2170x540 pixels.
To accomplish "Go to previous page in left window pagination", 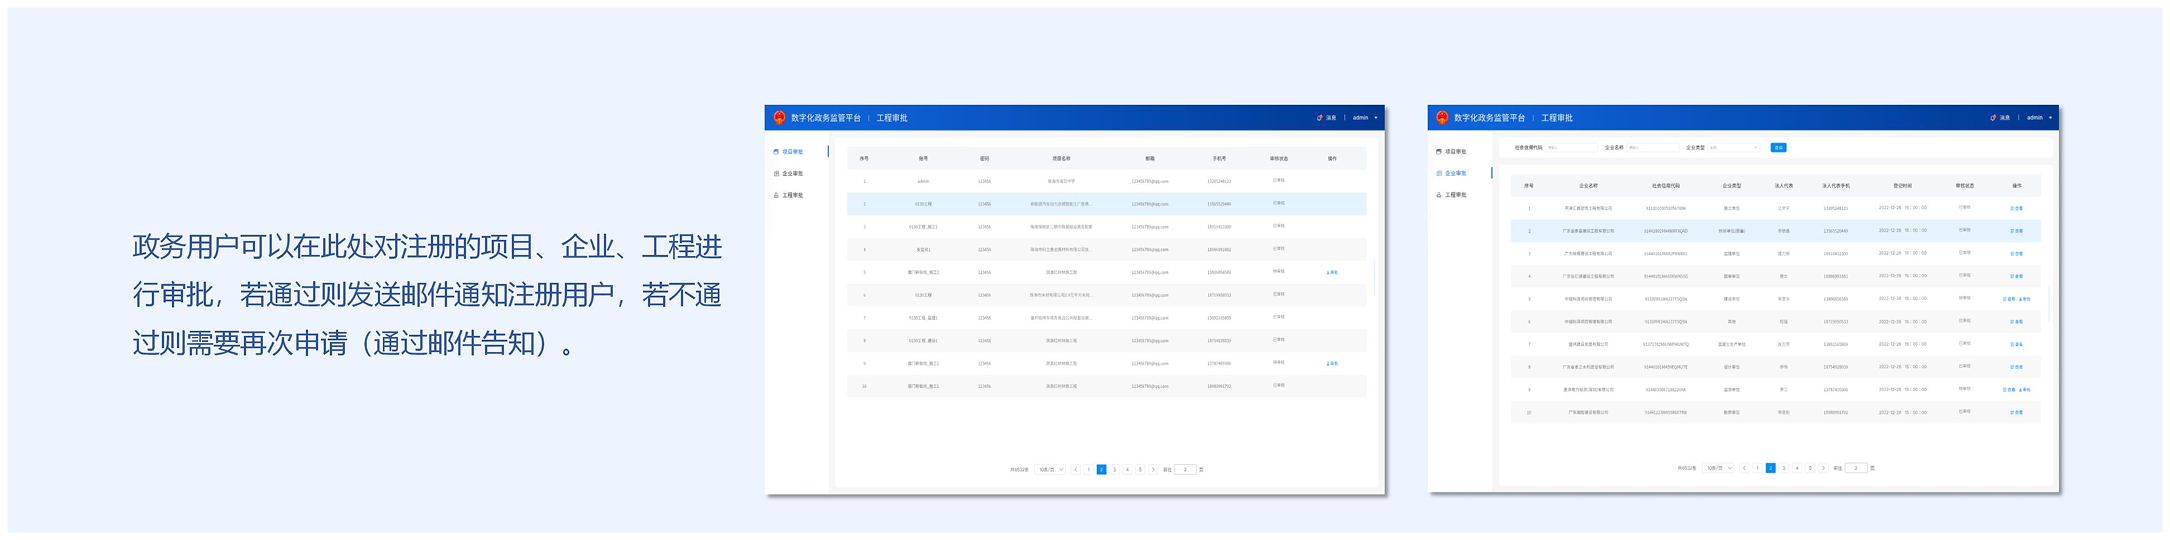I will [1076, 469].
